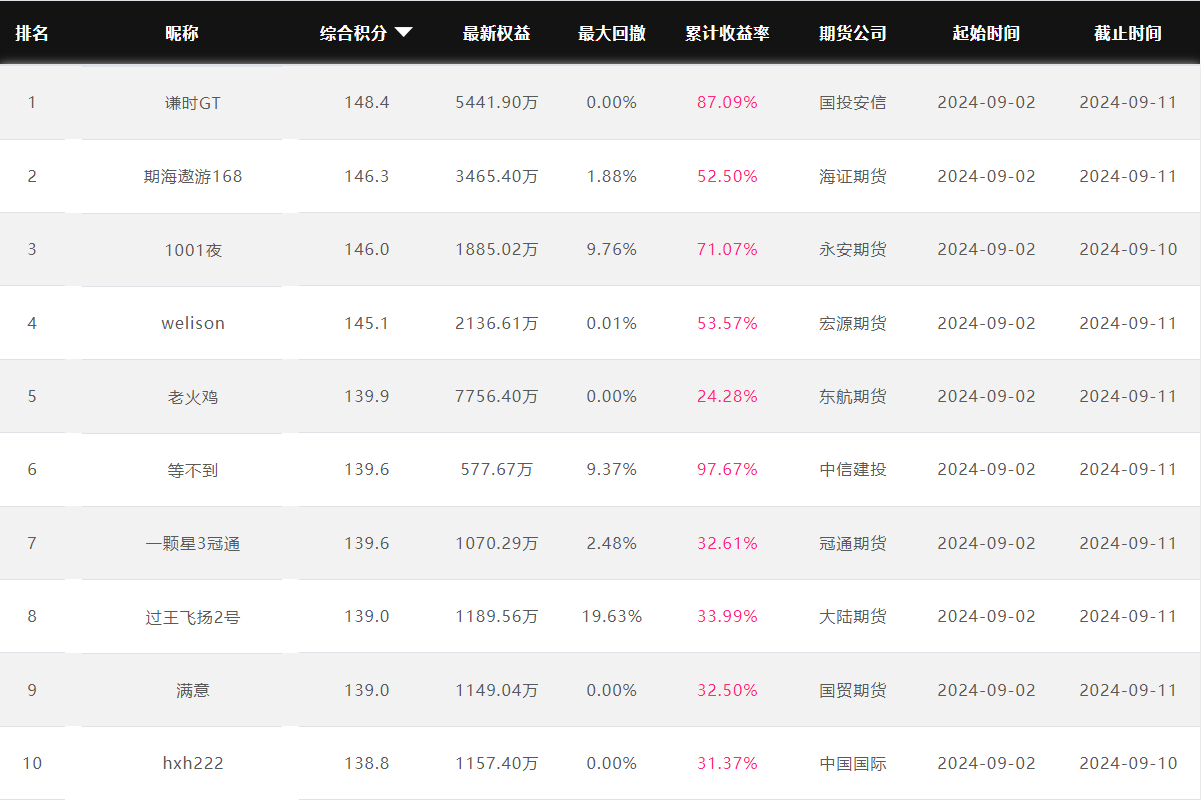Image resolution: width=1201 pixels, height=800 pixels.
Task: Select equity 7756.40万
Action: (x=497, y=396)
